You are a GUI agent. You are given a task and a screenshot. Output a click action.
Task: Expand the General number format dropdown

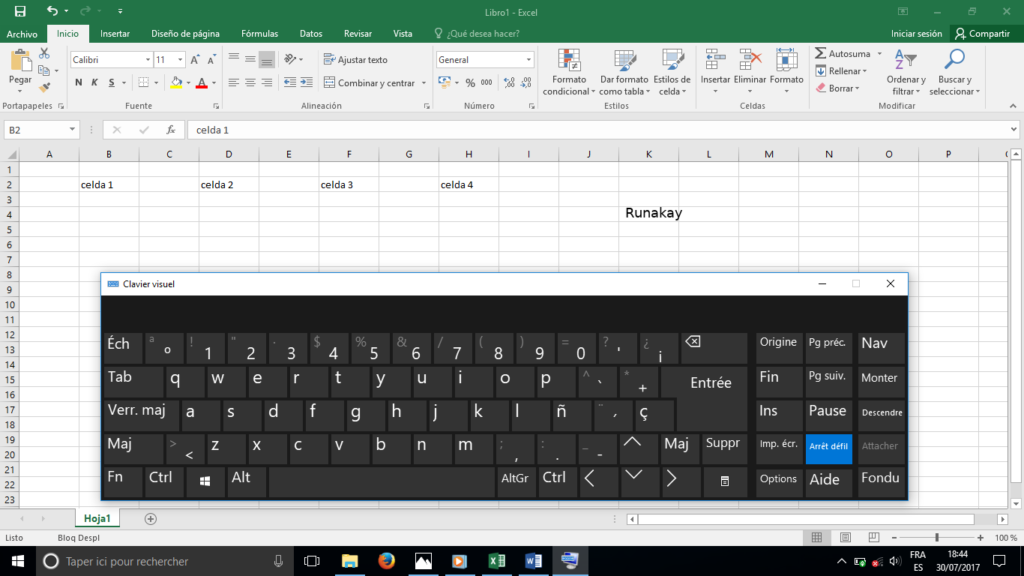pos(529,60)
